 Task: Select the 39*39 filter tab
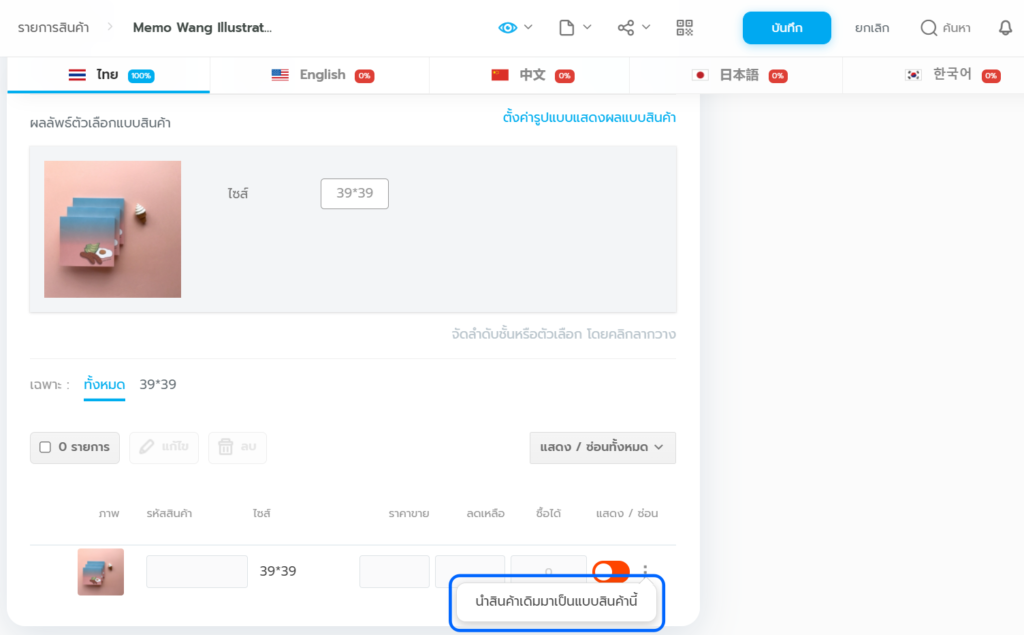[x=158, y=384]
